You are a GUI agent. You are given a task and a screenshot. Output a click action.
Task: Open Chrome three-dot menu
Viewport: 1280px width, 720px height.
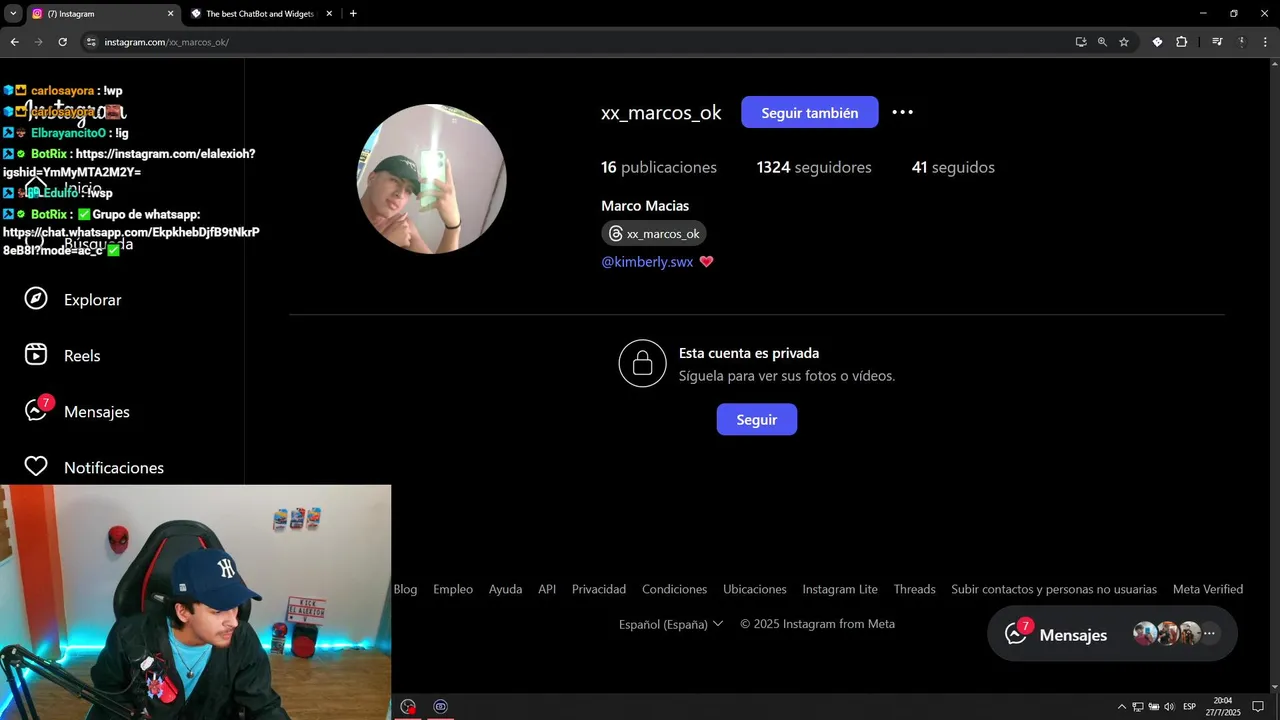point(1265,42)
